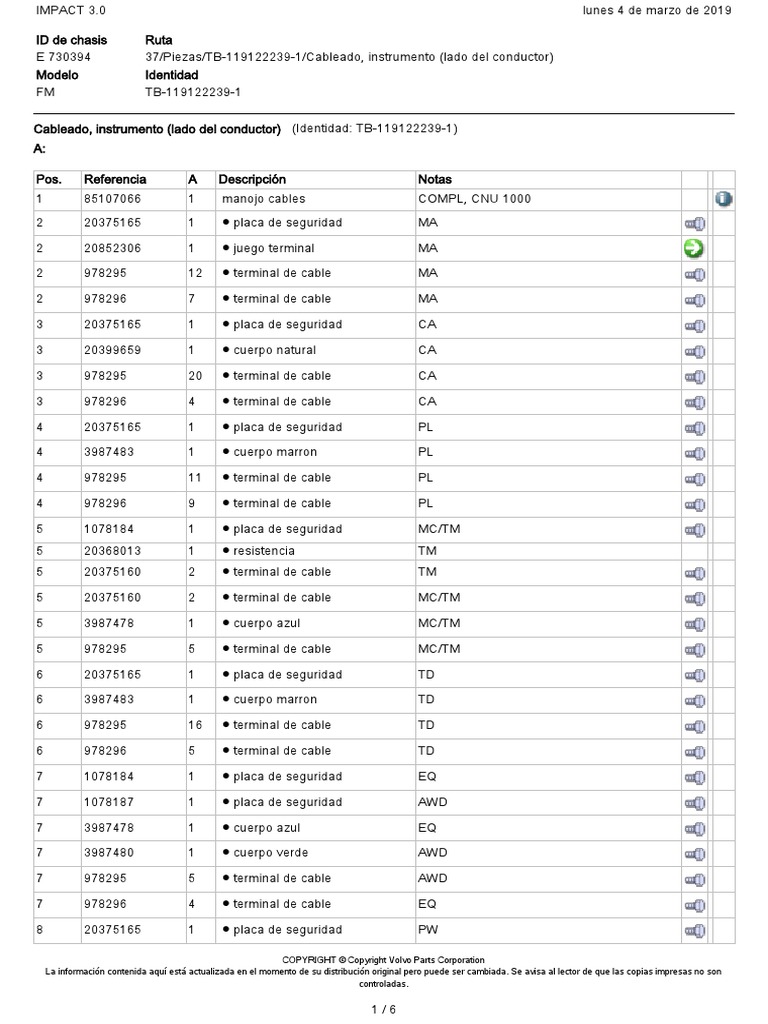Click the 1 / 6 page indicator
This screenshot has height=1024, width=768.
[384, 1009]
